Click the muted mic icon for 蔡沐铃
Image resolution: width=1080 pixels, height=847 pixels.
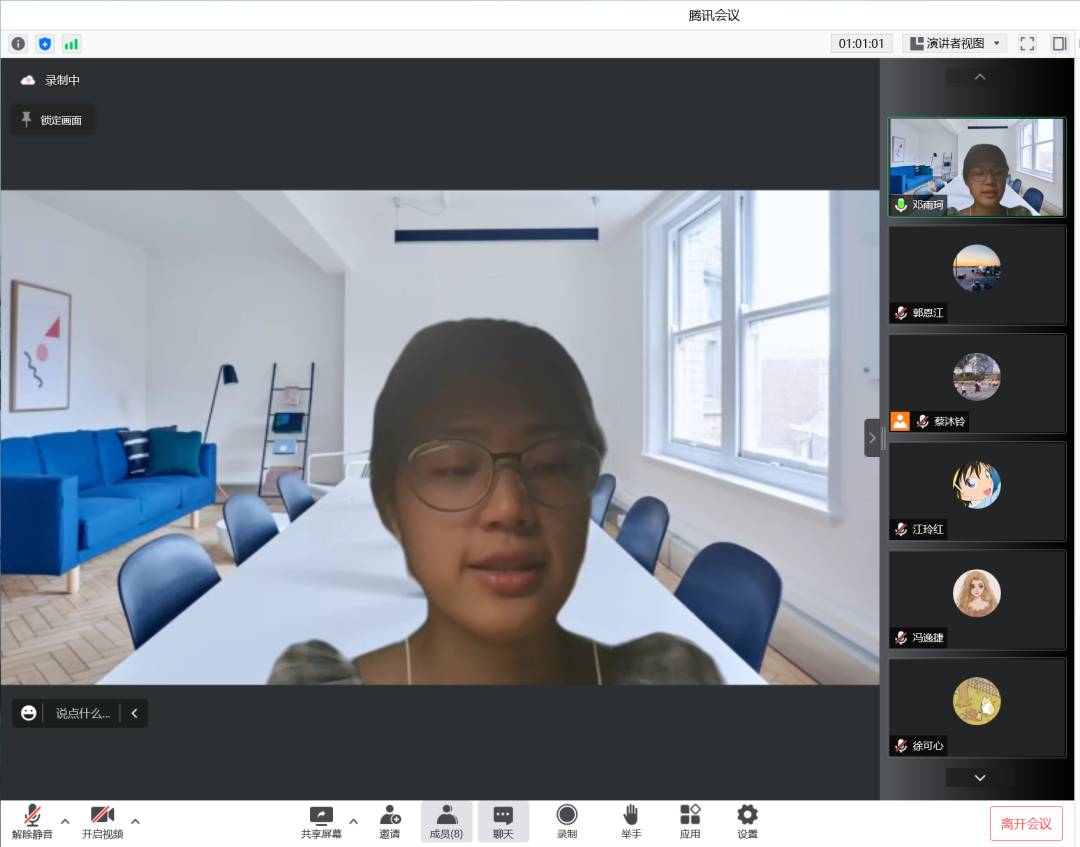click(922, 421)
